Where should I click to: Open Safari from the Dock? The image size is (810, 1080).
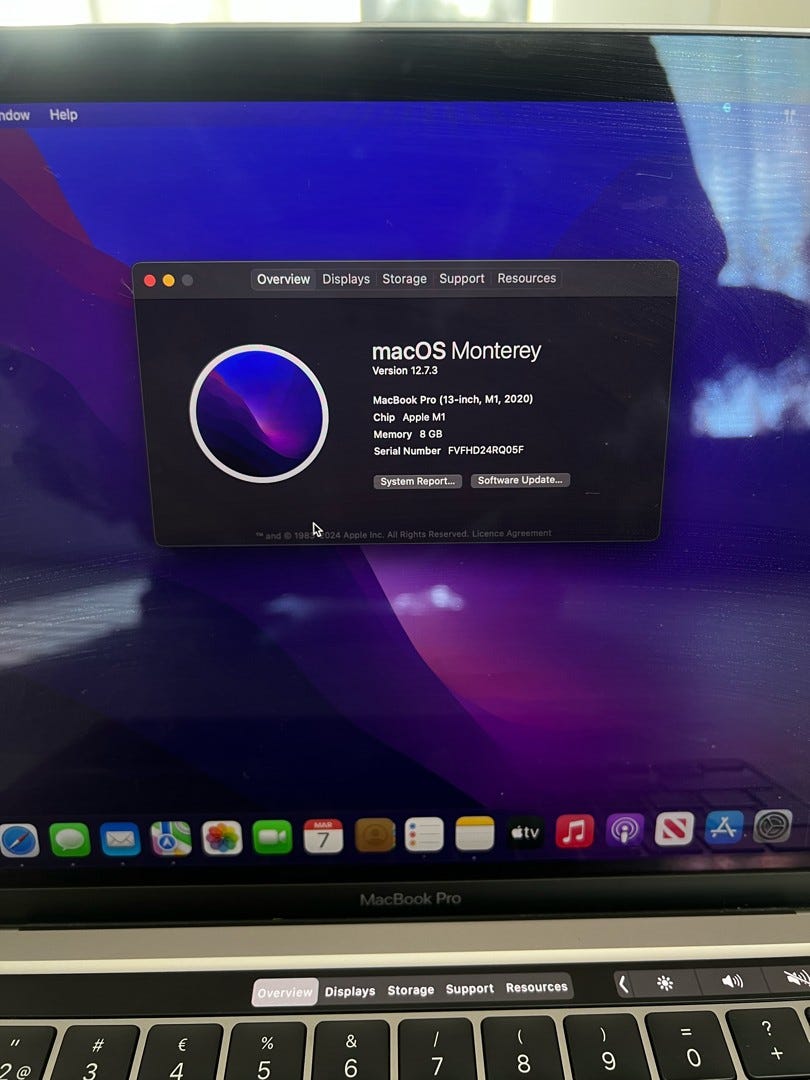19,840
